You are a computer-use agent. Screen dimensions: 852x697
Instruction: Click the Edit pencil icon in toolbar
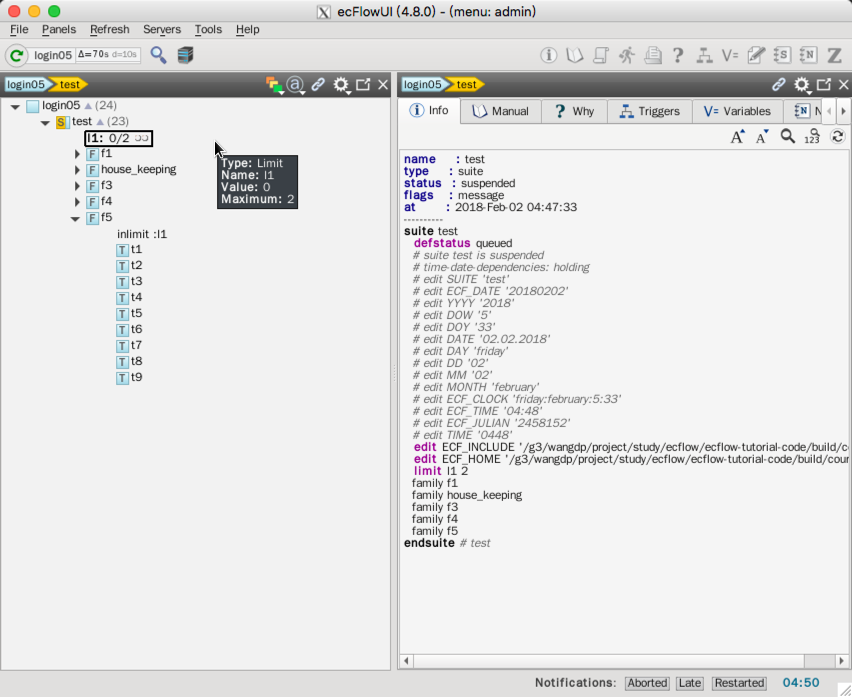756,55
